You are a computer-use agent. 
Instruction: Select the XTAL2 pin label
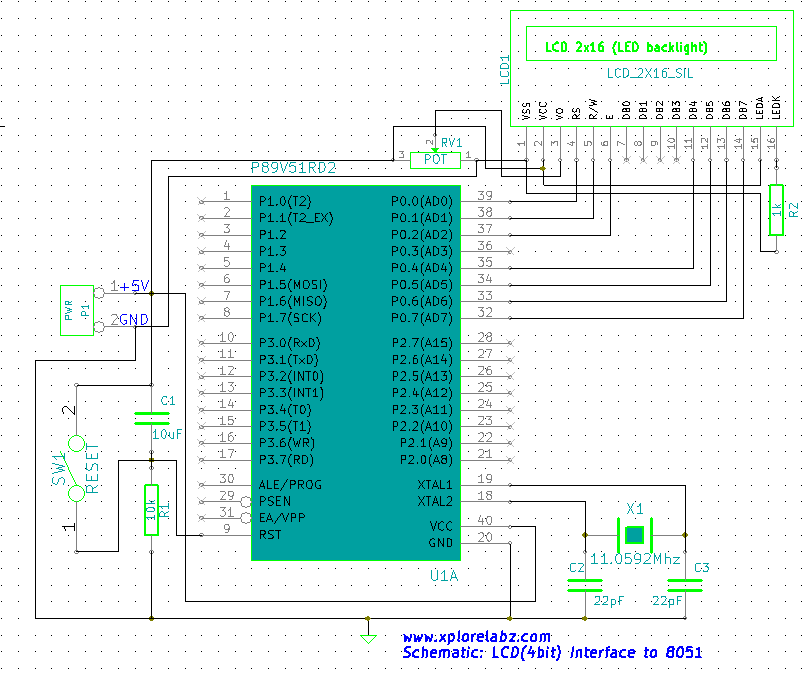click(x=435, y=501)
